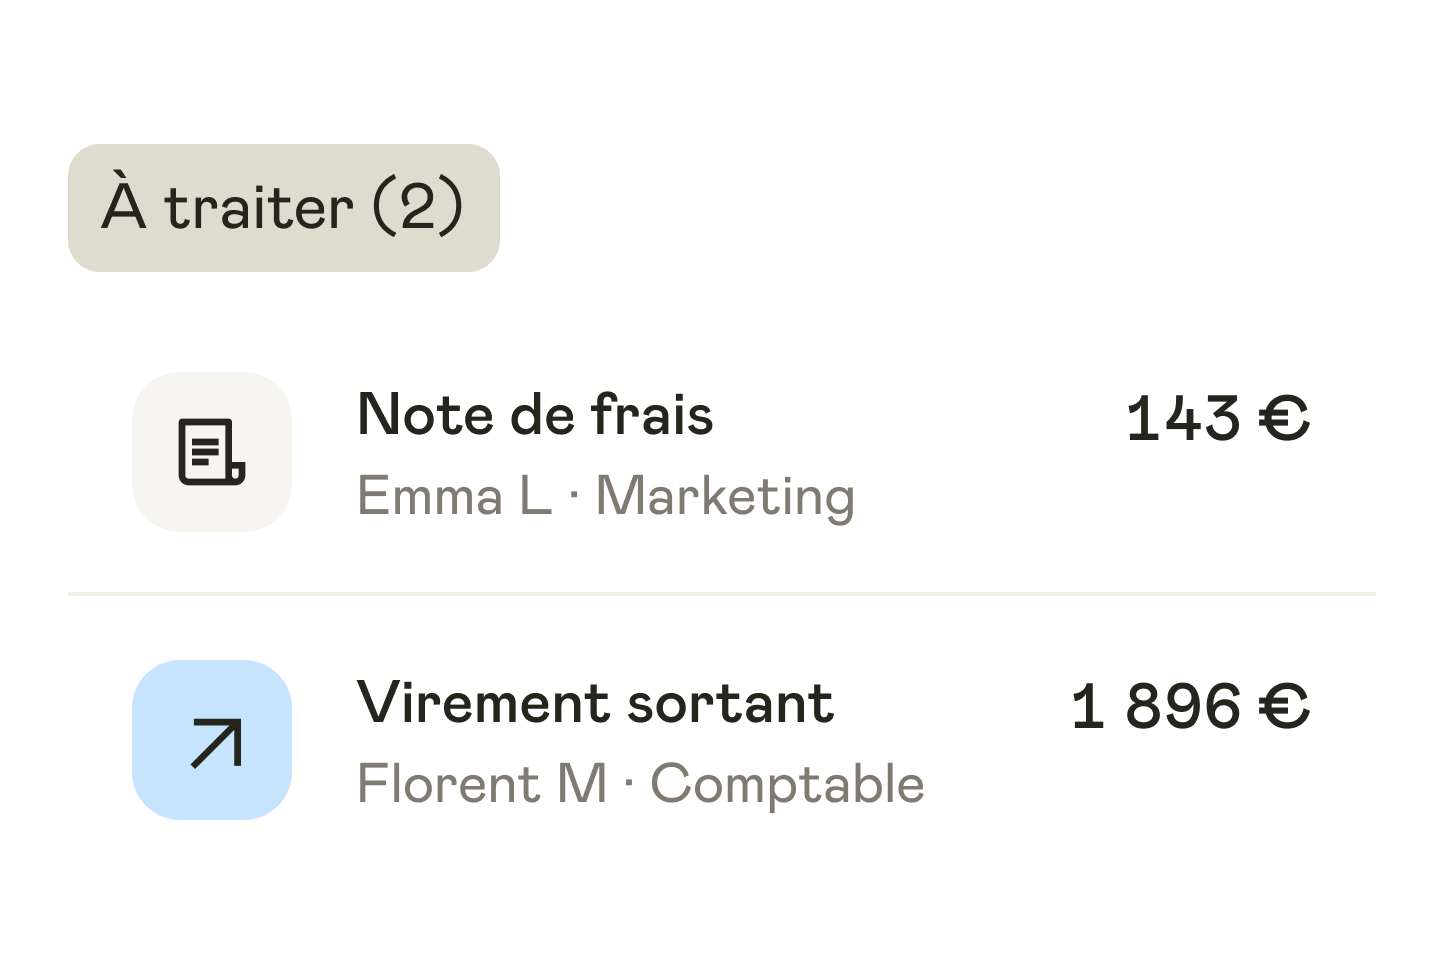
Task: Click the "Comptable" role label
Action: pos(787,784)
